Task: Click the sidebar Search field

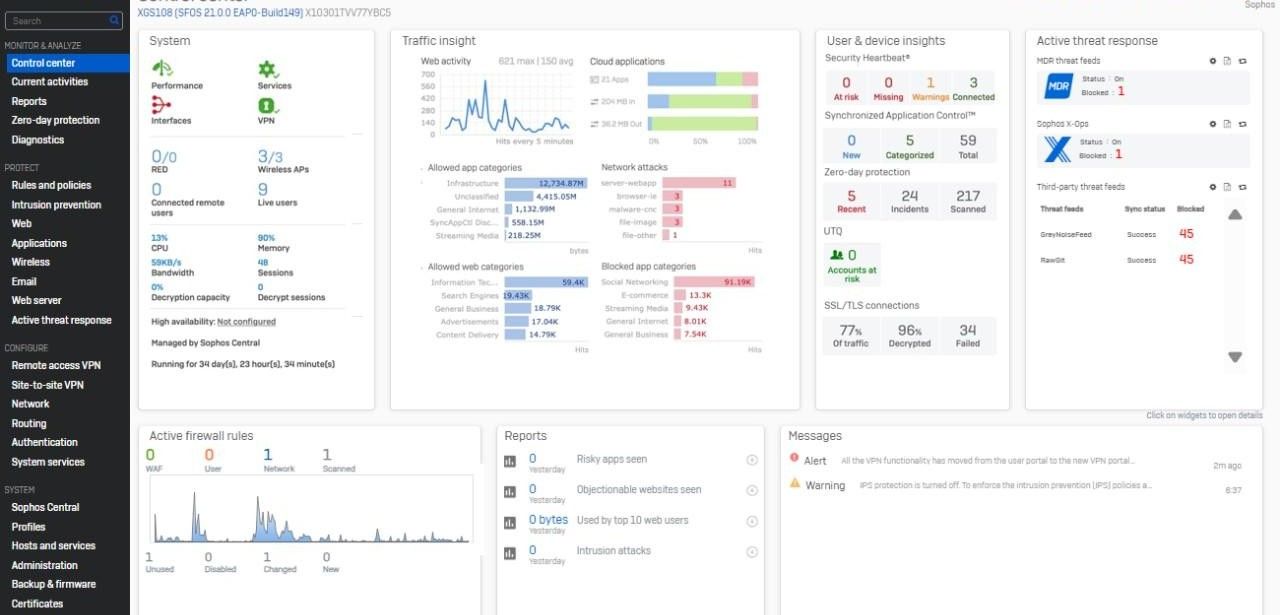Action: click(58, 21)
